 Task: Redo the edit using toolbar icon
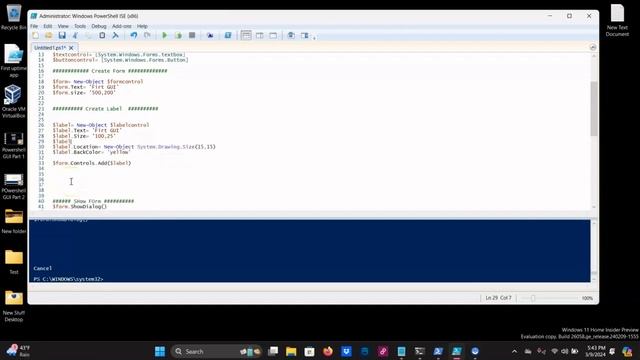tap(147, 36)
